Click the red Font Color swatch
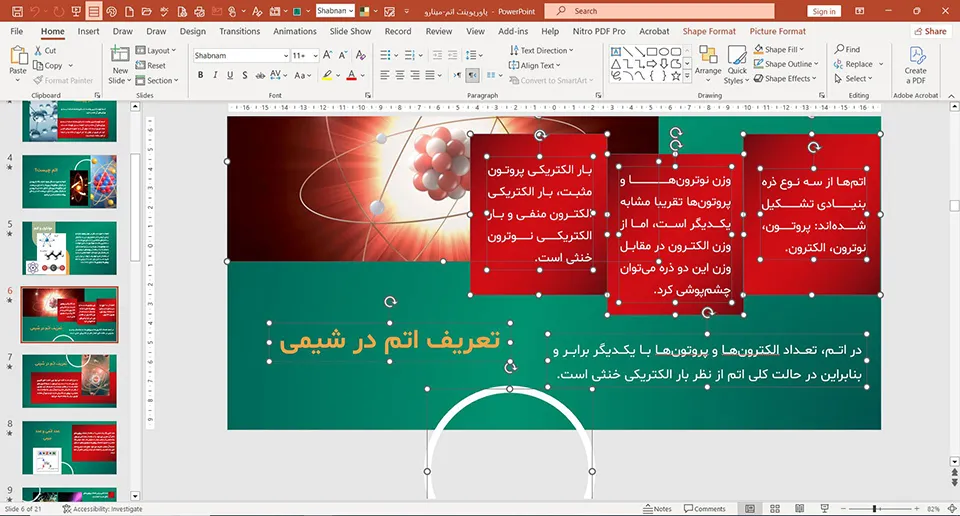This screenshot has width=960, height=516. (x=351, y=75)
